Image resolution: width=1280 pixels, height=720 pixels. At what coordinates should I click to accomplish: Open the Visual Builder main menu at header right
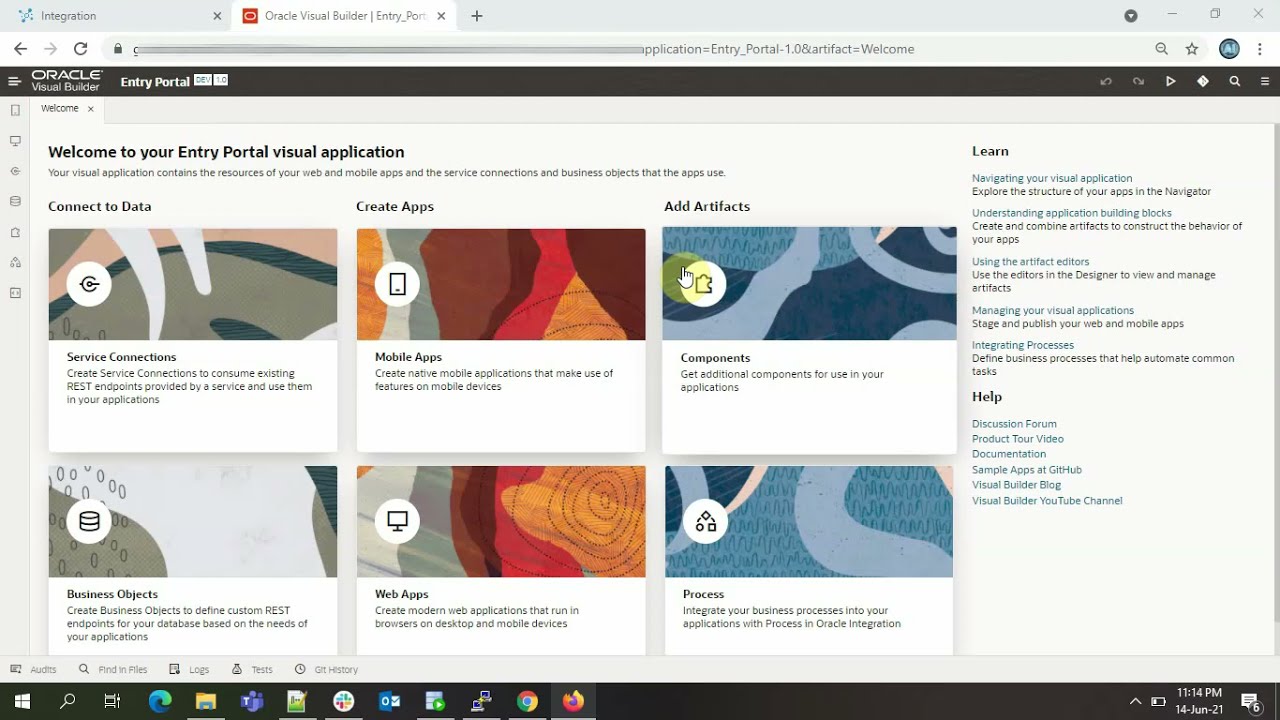pyautogui.click(x=1265, y=82)
